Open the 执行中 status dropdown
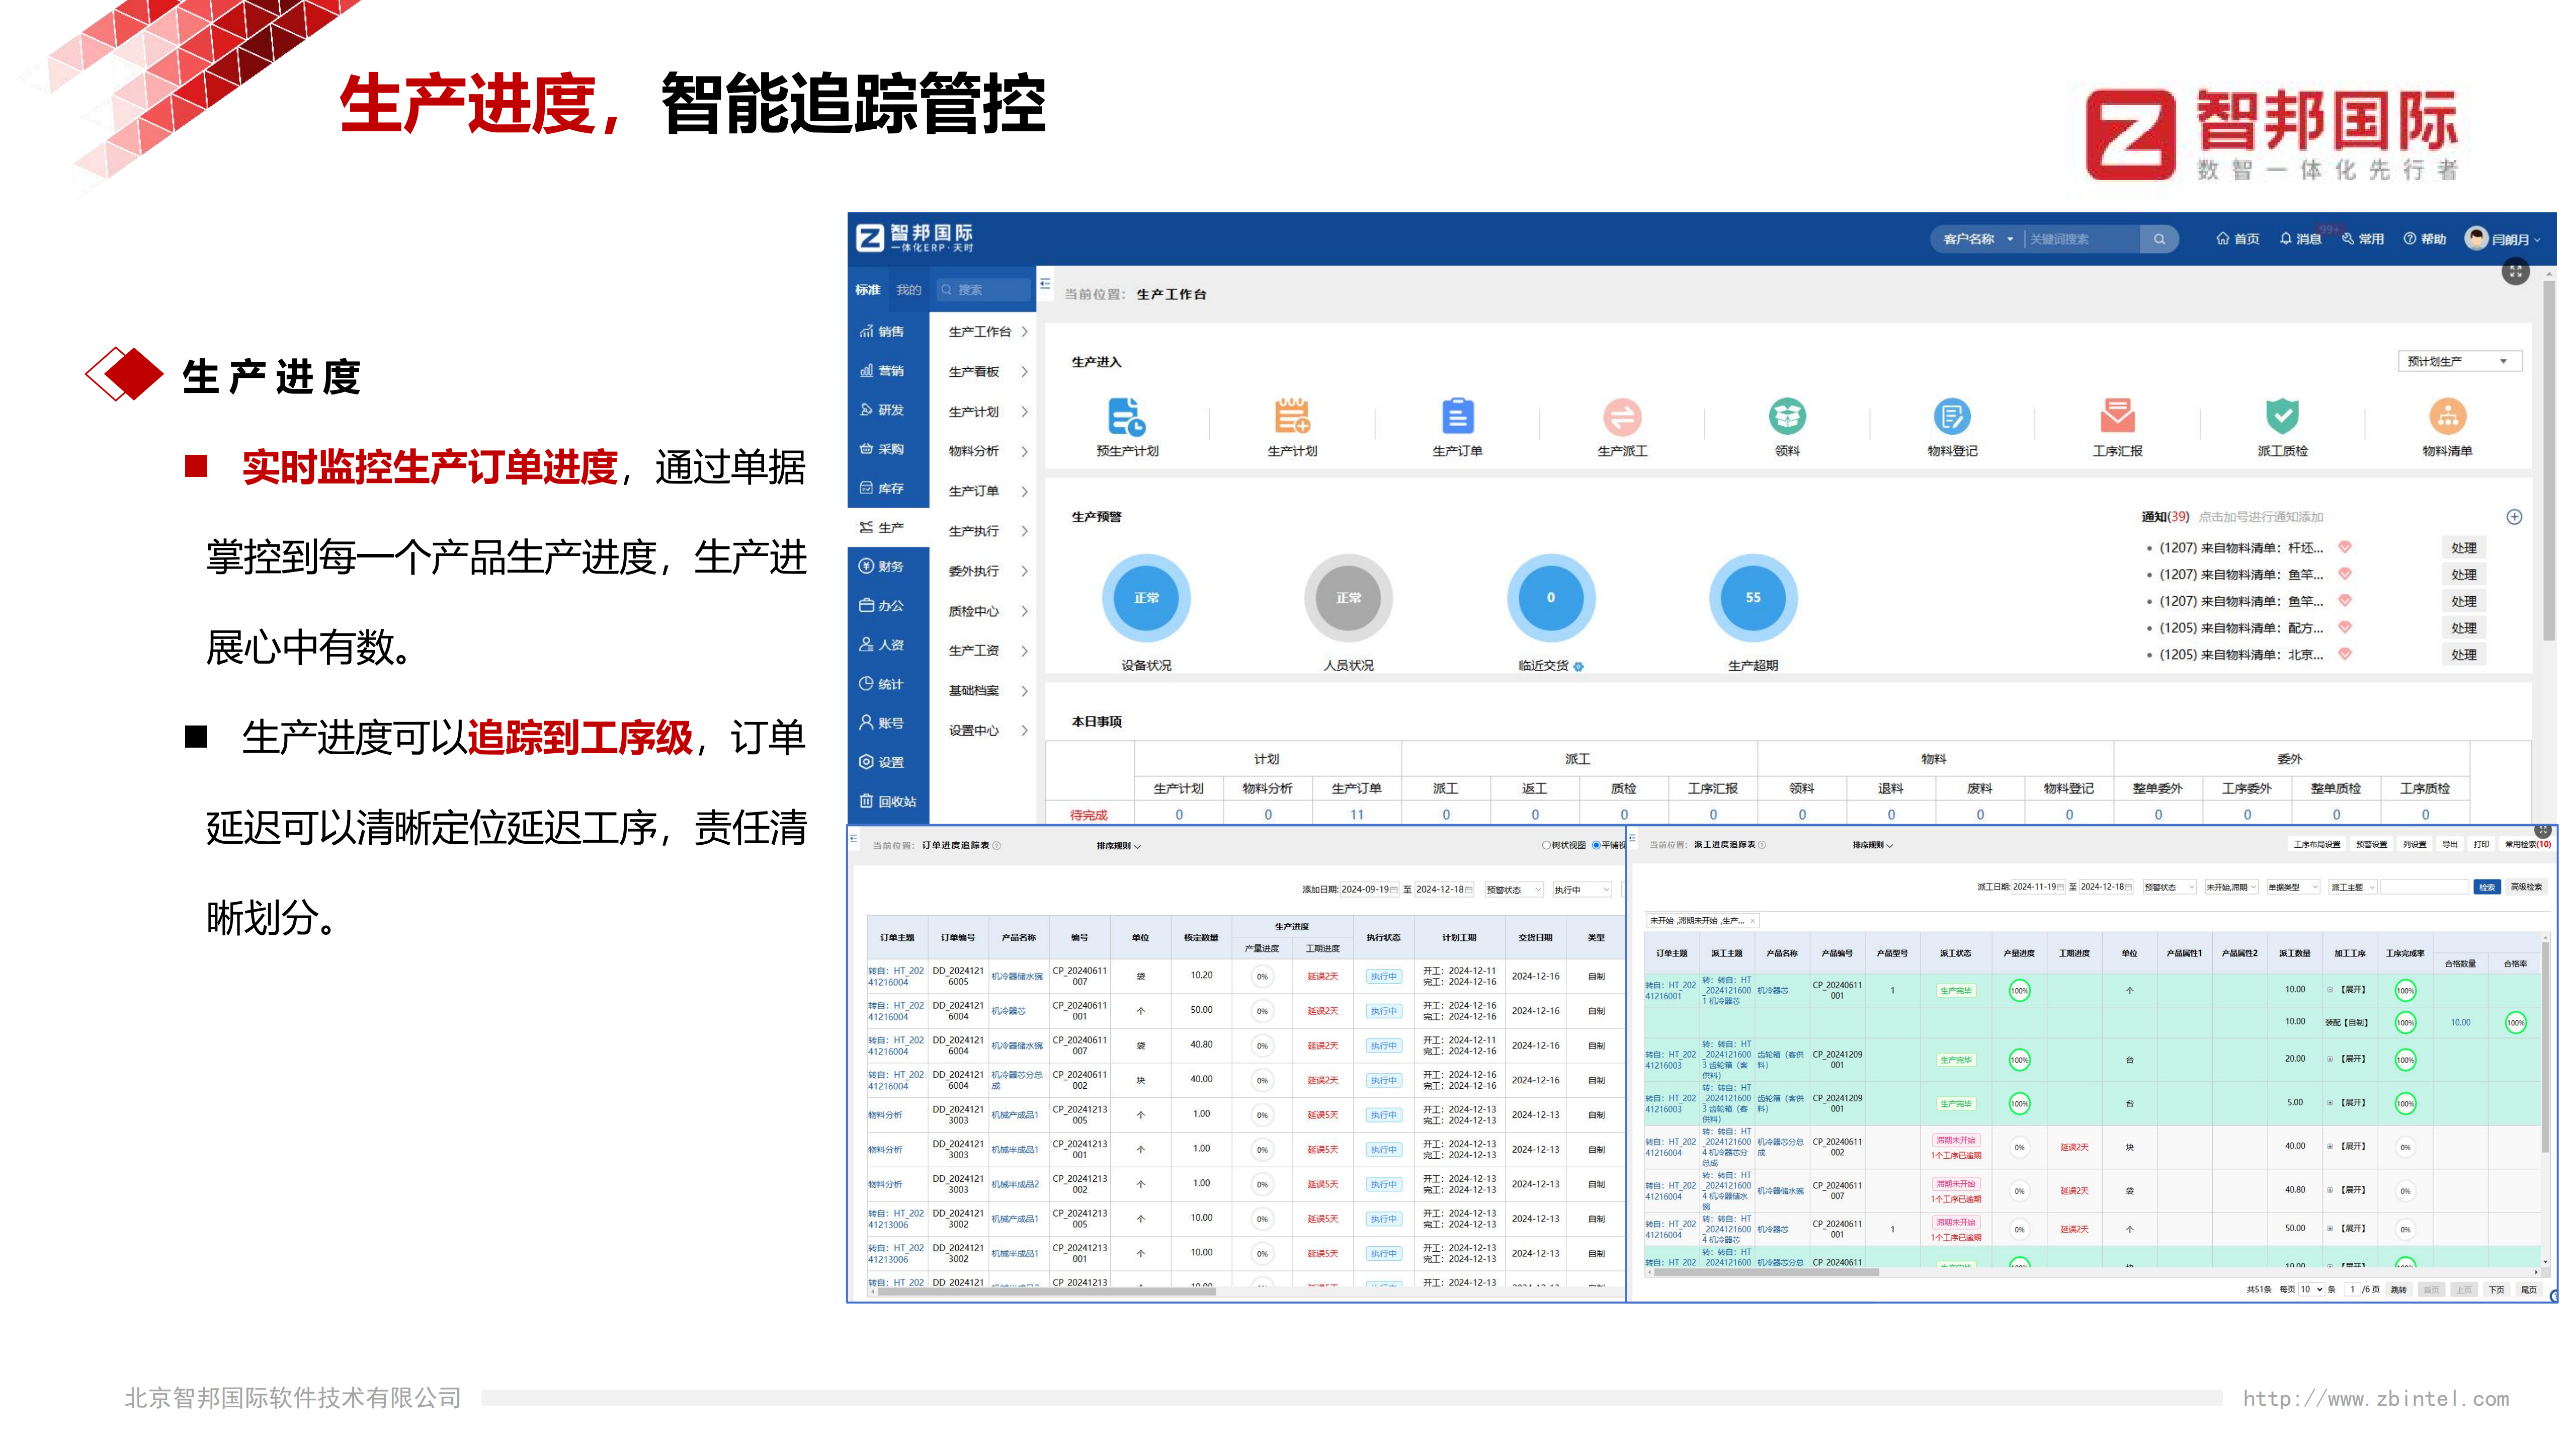This screenshot has height=1449, width=2576. (x=1582, y=890)
